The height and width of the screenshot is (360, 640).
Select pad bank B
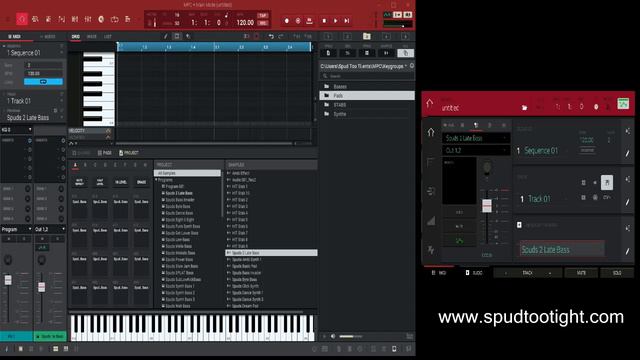(x=85, y=165)
